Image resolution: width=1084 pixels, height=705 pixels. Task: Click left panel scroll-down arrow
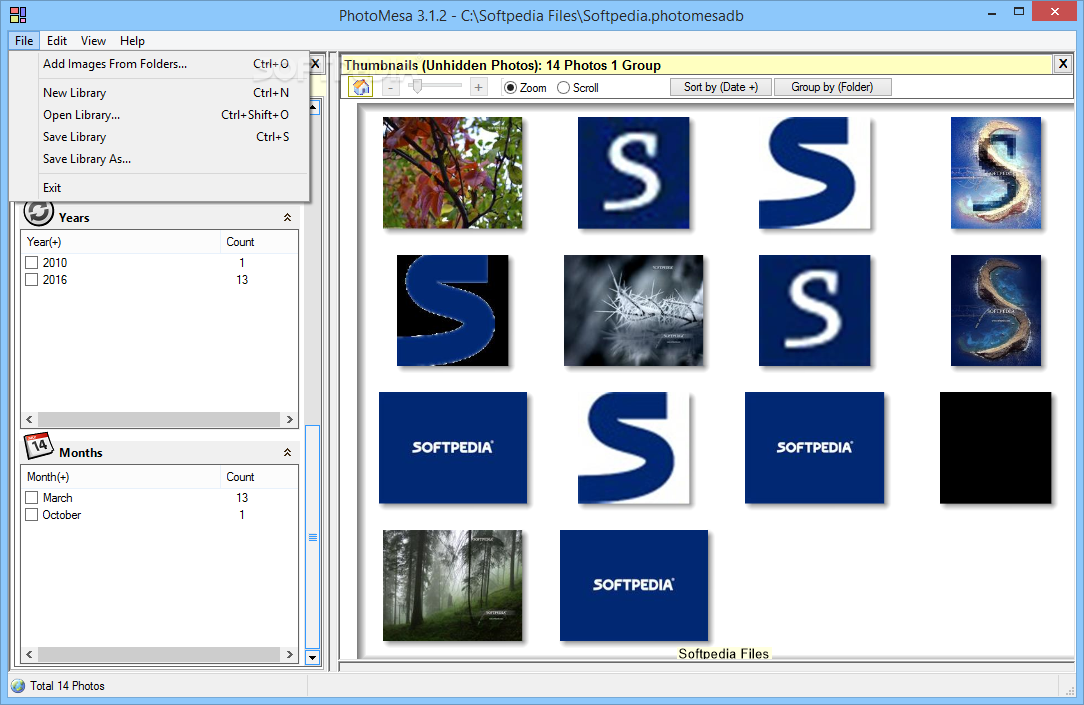(x=312, y=657)
